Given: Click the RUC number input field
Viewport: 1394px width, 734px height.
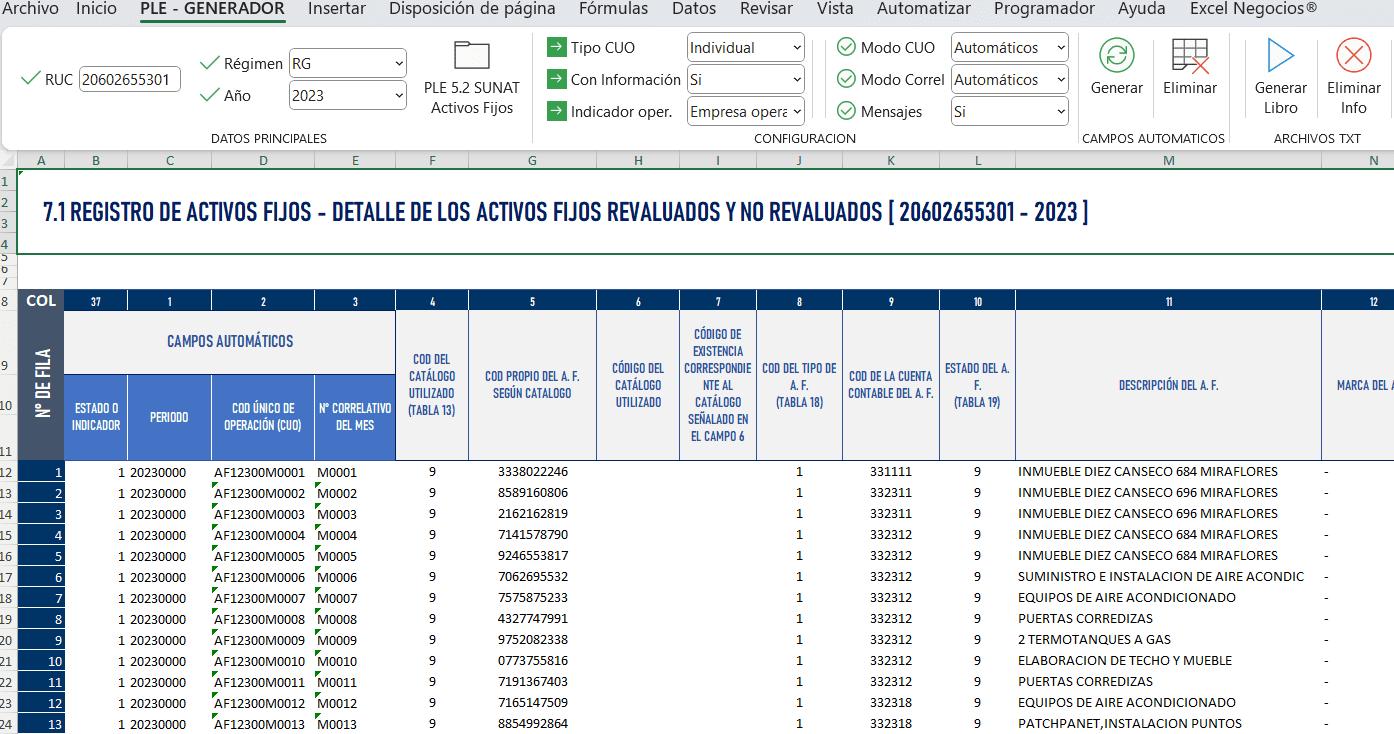Looking at the screenshot, I should pos(129,80).
